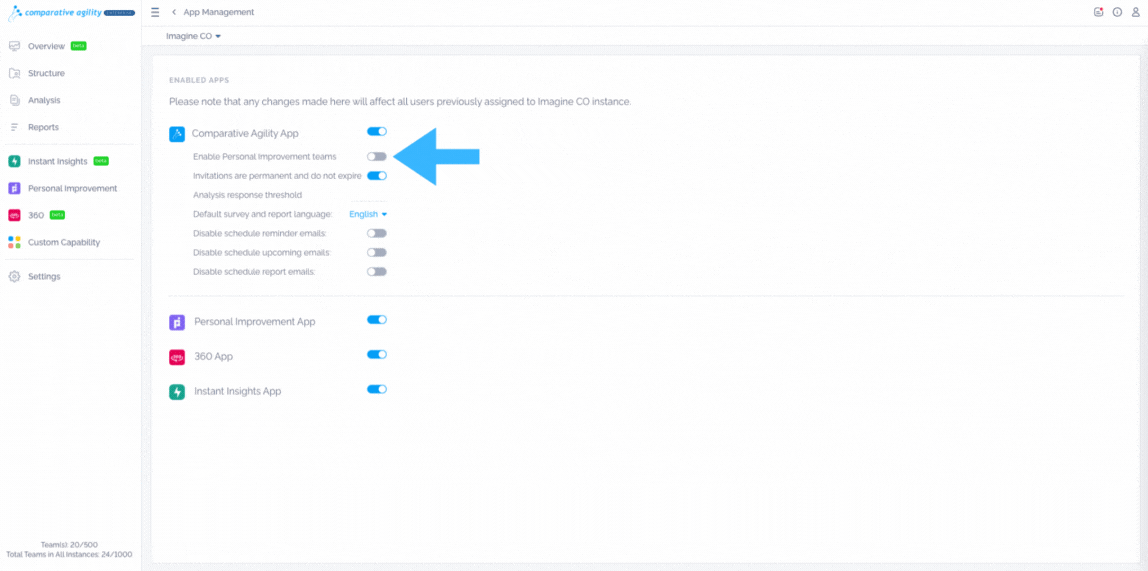The image size is (1148, 571).
Task: Go to Structure in the sidebar
Action: pos(46,73)
